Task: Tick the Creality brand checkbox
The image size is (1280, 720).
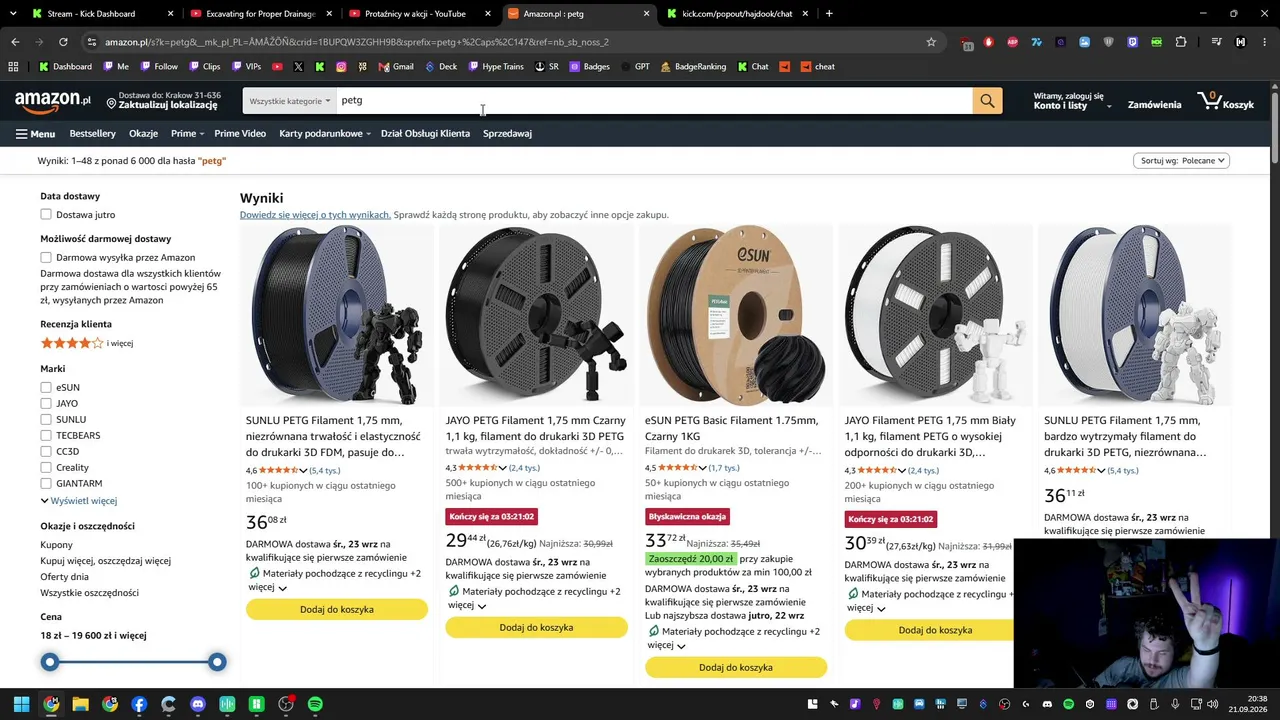Action: coord(46,468)
